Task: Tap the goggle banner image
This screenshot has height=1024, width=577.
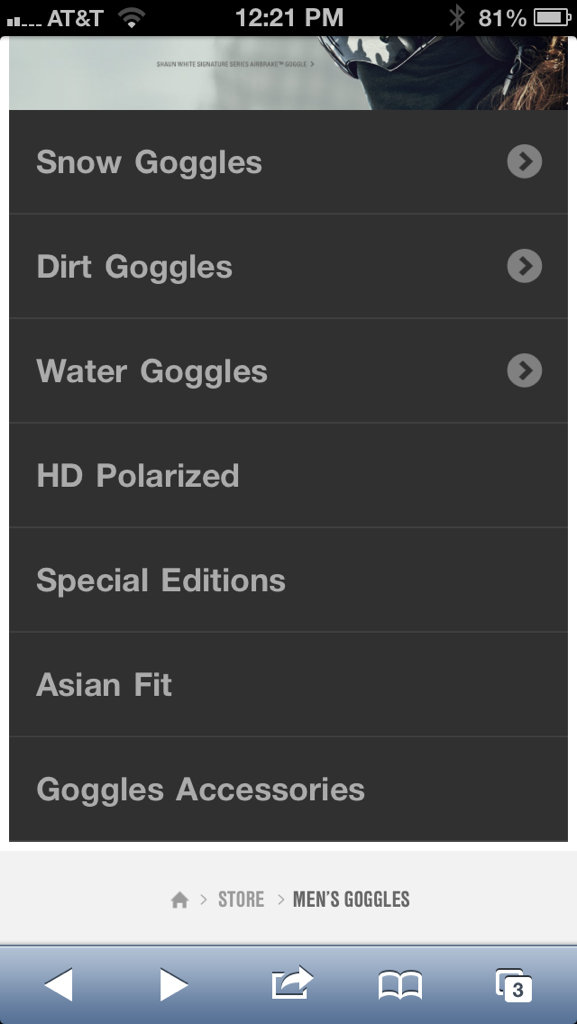Action: 288,73
